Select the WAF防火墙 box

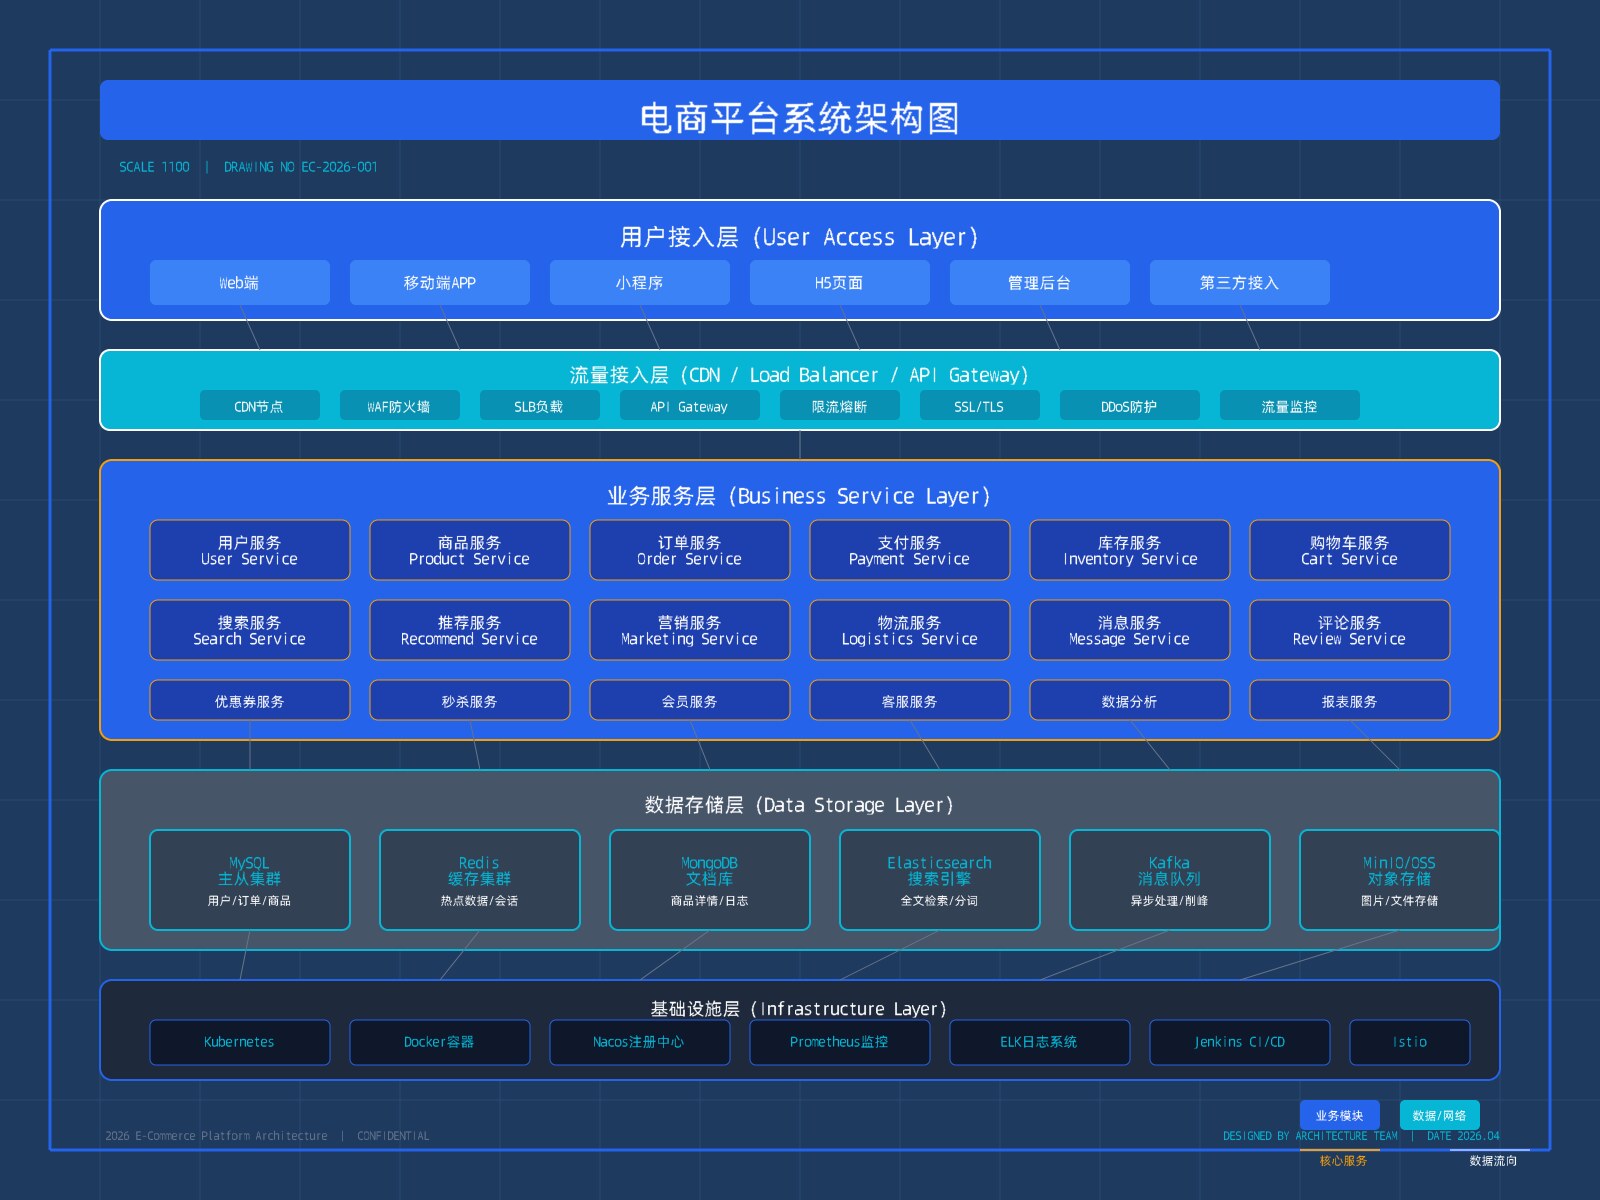click(400, 405)
